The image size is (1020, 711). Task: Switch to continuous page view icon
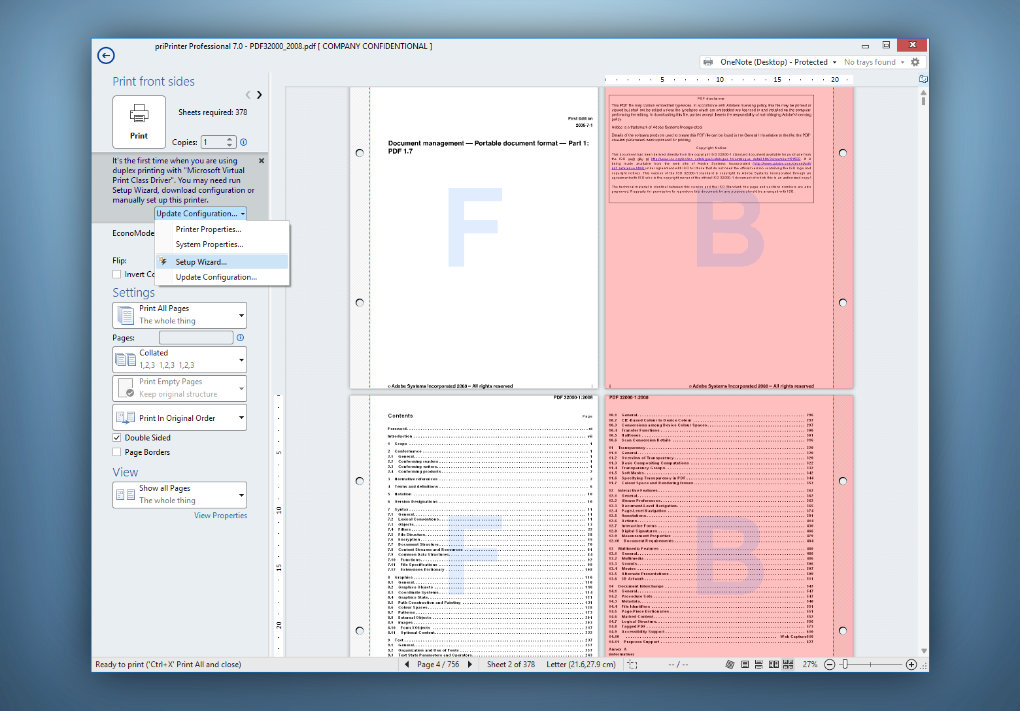[x=758, y=664]
